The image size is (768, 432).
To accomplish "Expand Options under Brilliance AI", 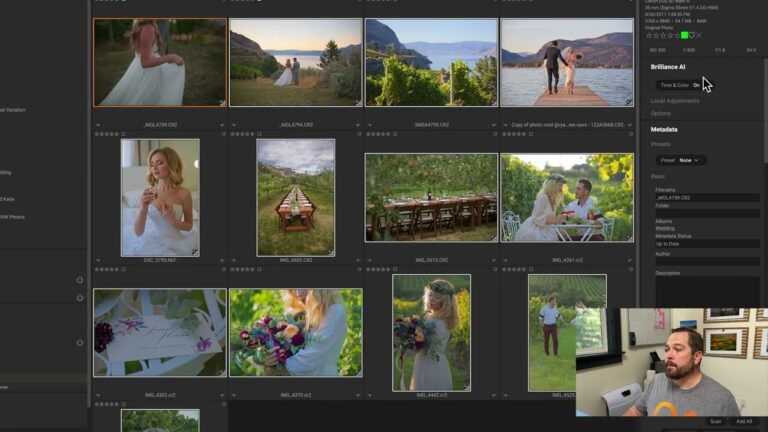I will (660, 114).
